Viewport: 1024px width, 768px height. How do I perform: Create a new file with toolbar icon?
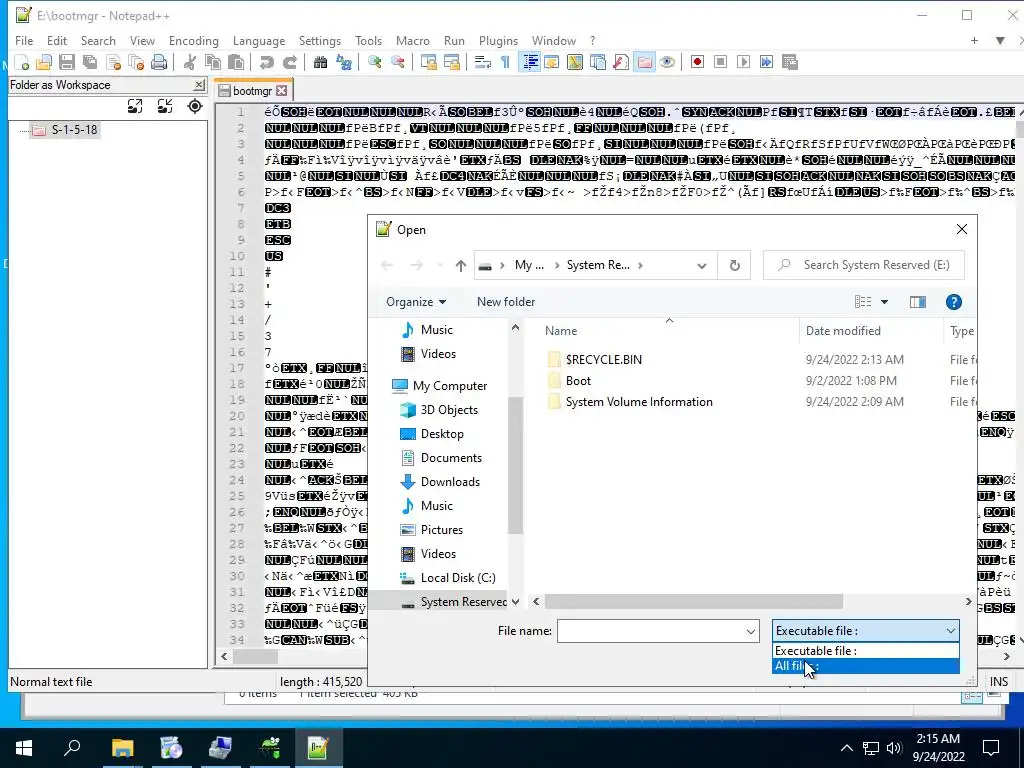(22, 62)
